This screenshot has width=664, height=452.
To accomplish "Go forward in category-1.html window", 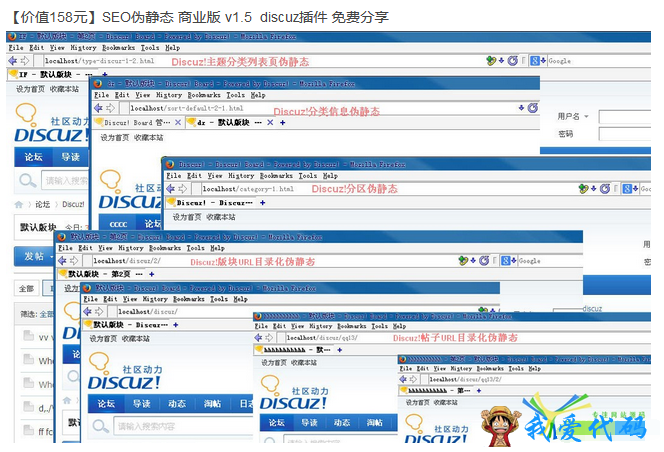I will (x=183, y=189).
